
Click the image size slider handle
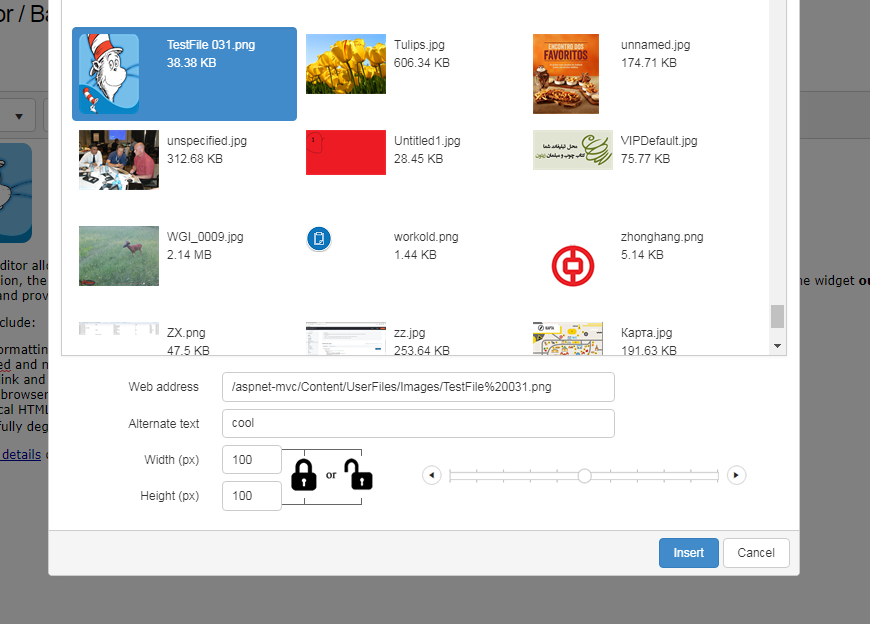(584, 475)
